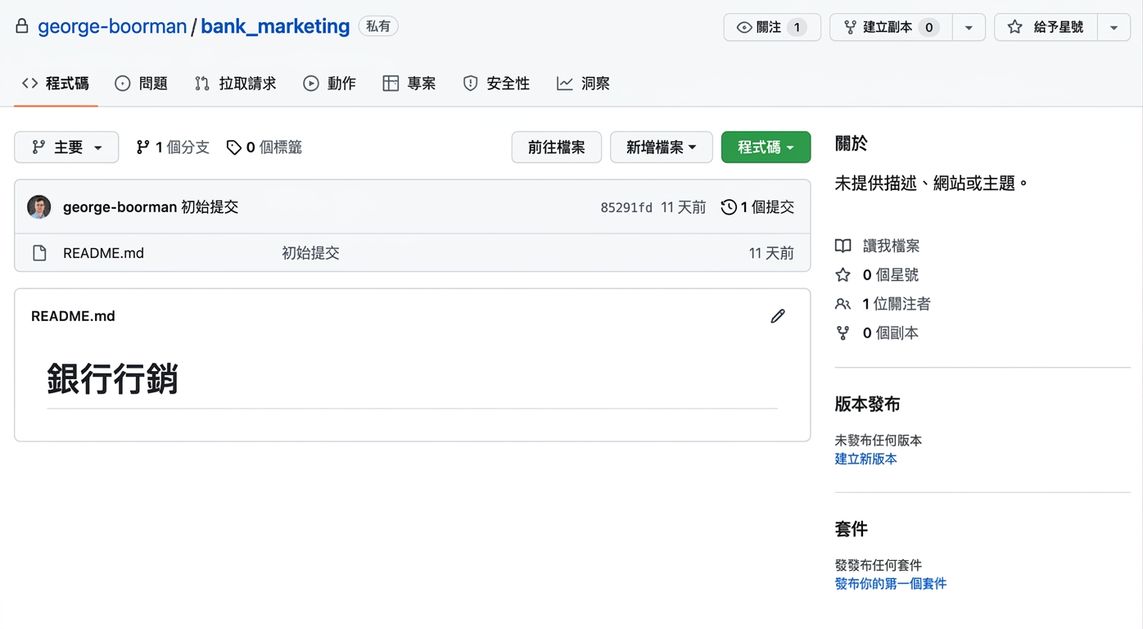Image resolution: width=1143 pixels, height=629 pixels.
Task: Open the 讀我檔案 readme link in About
Action: click(x=878, y=246)
